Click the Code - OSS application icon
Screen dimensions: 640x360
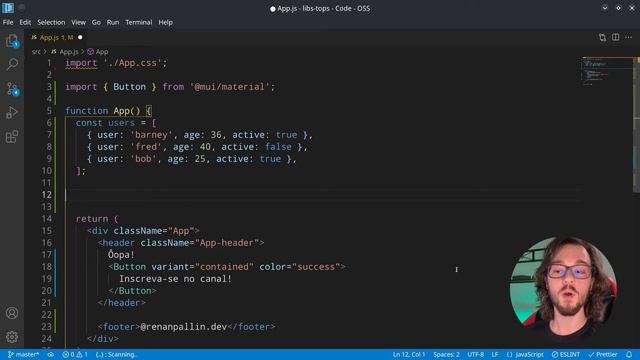coord(8,8)
